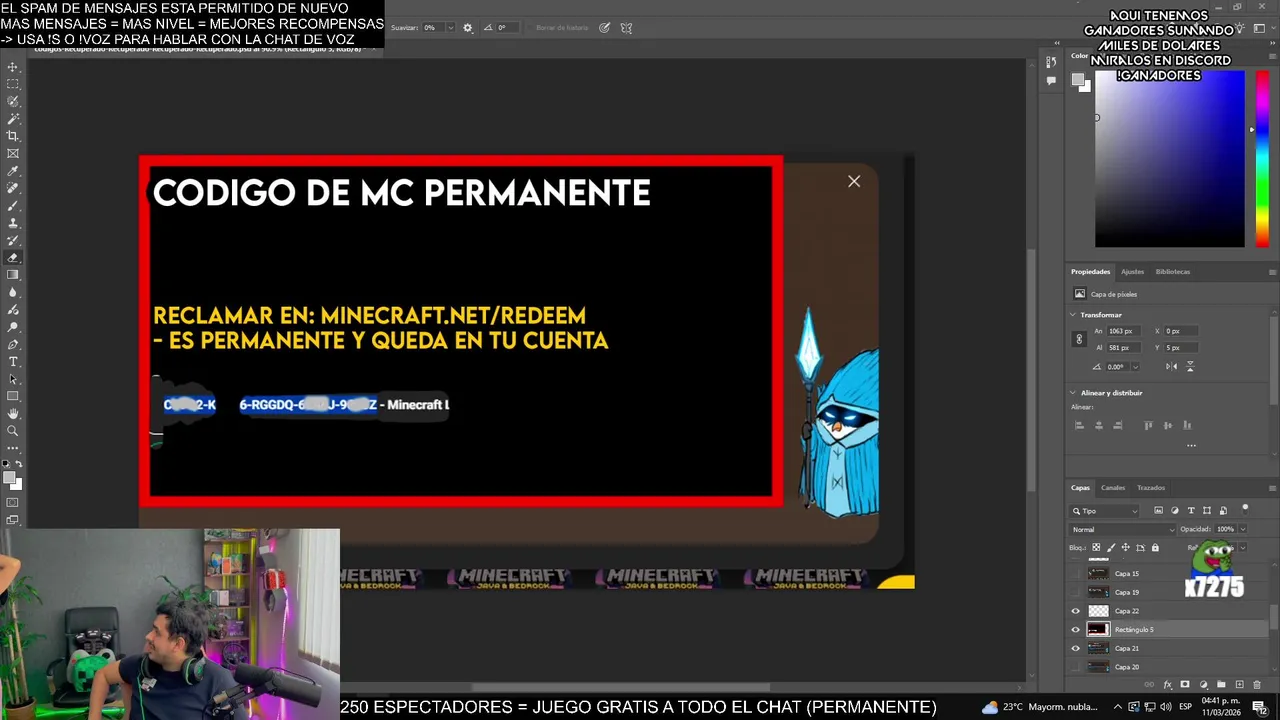Switch to the Trazados tab
The image size is (1280, 720).
(1151, 488)
